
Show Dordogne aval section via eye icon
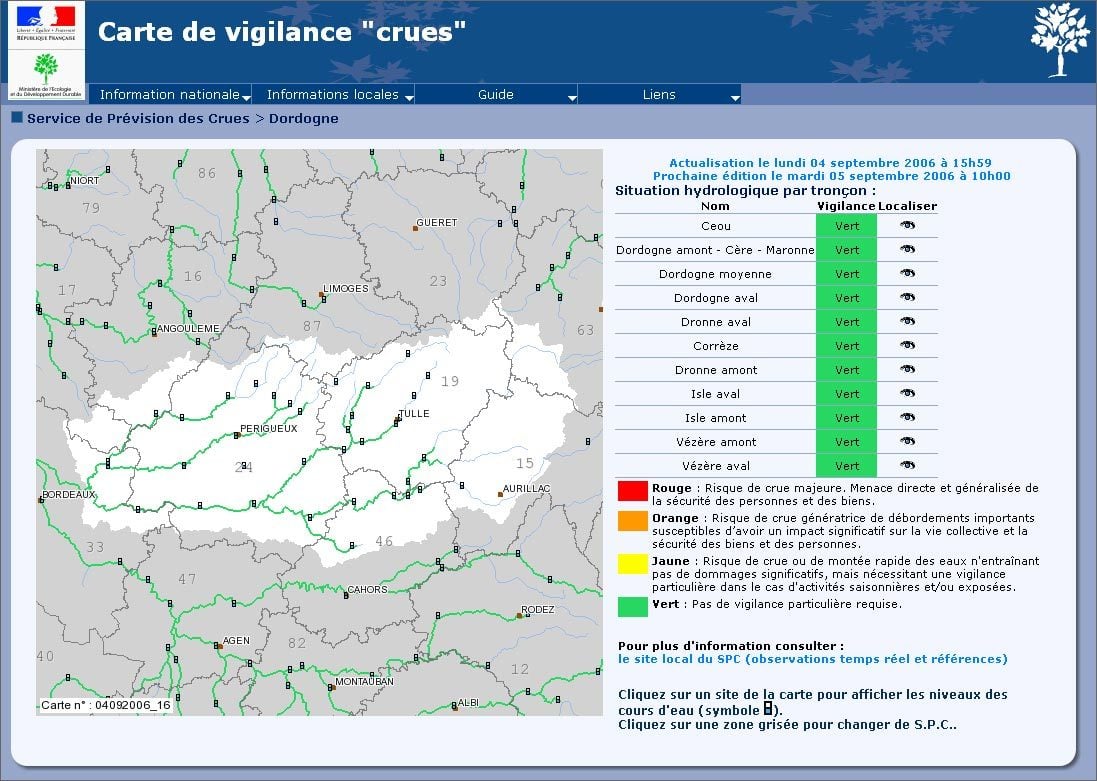pyautogui.click(x=907, y=297)
